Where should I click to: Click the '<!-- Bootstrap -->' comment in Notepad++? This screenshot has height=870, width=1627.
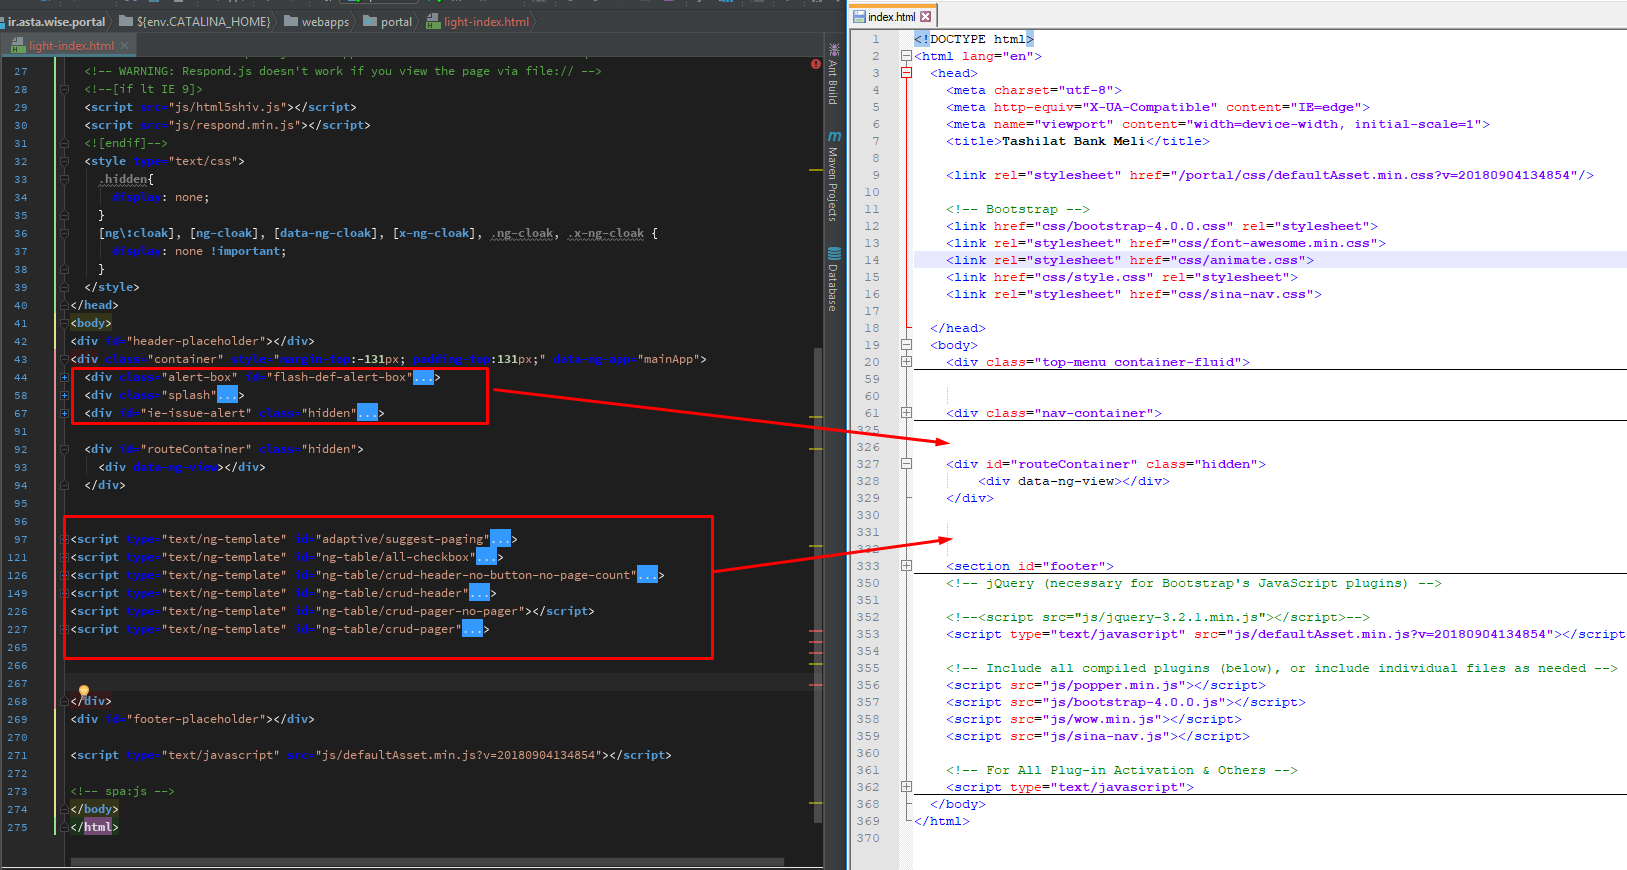pyautogui.click(x=1018, y=209)
